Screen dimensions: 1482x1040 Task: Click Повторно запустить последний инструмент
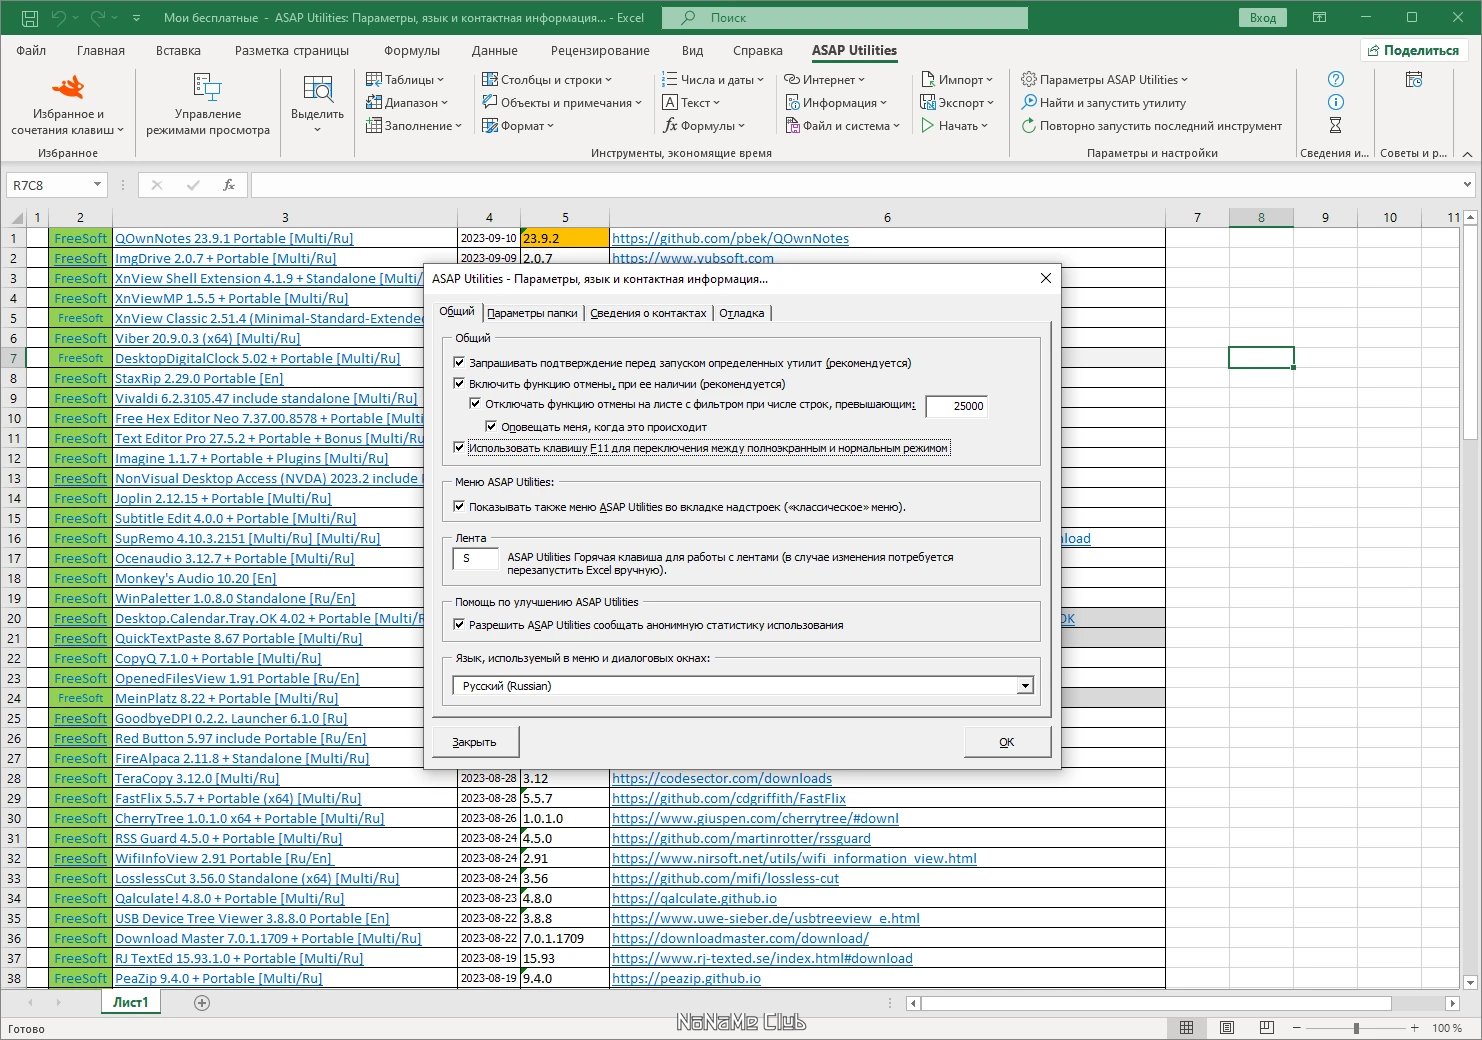pyautogui.click(x=1151, y=126)
